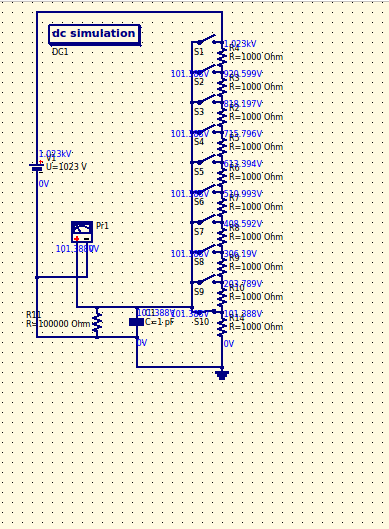Select switch S5
The height and width of the screenshot is (529, 389).
click(206, 160)
